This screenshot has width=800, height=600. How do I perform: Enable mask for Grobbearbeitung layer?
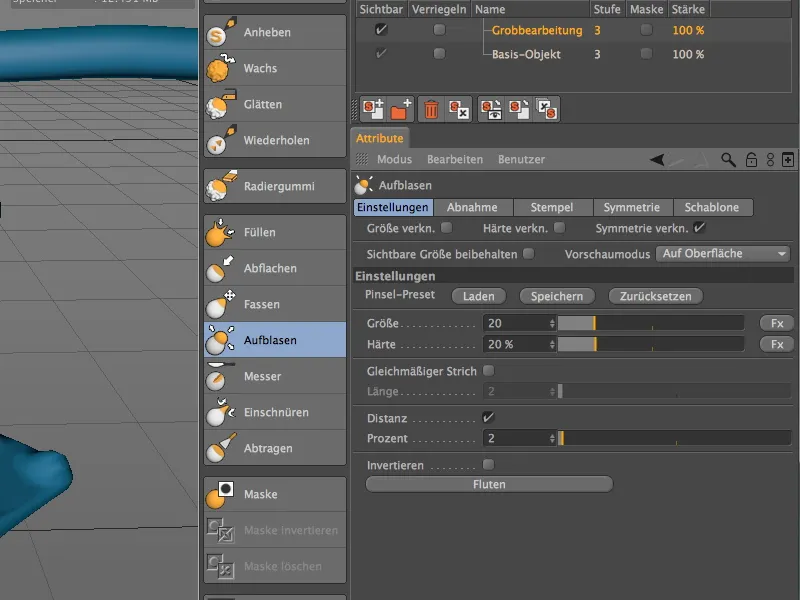pyautogui.click(x=646, y=30)
